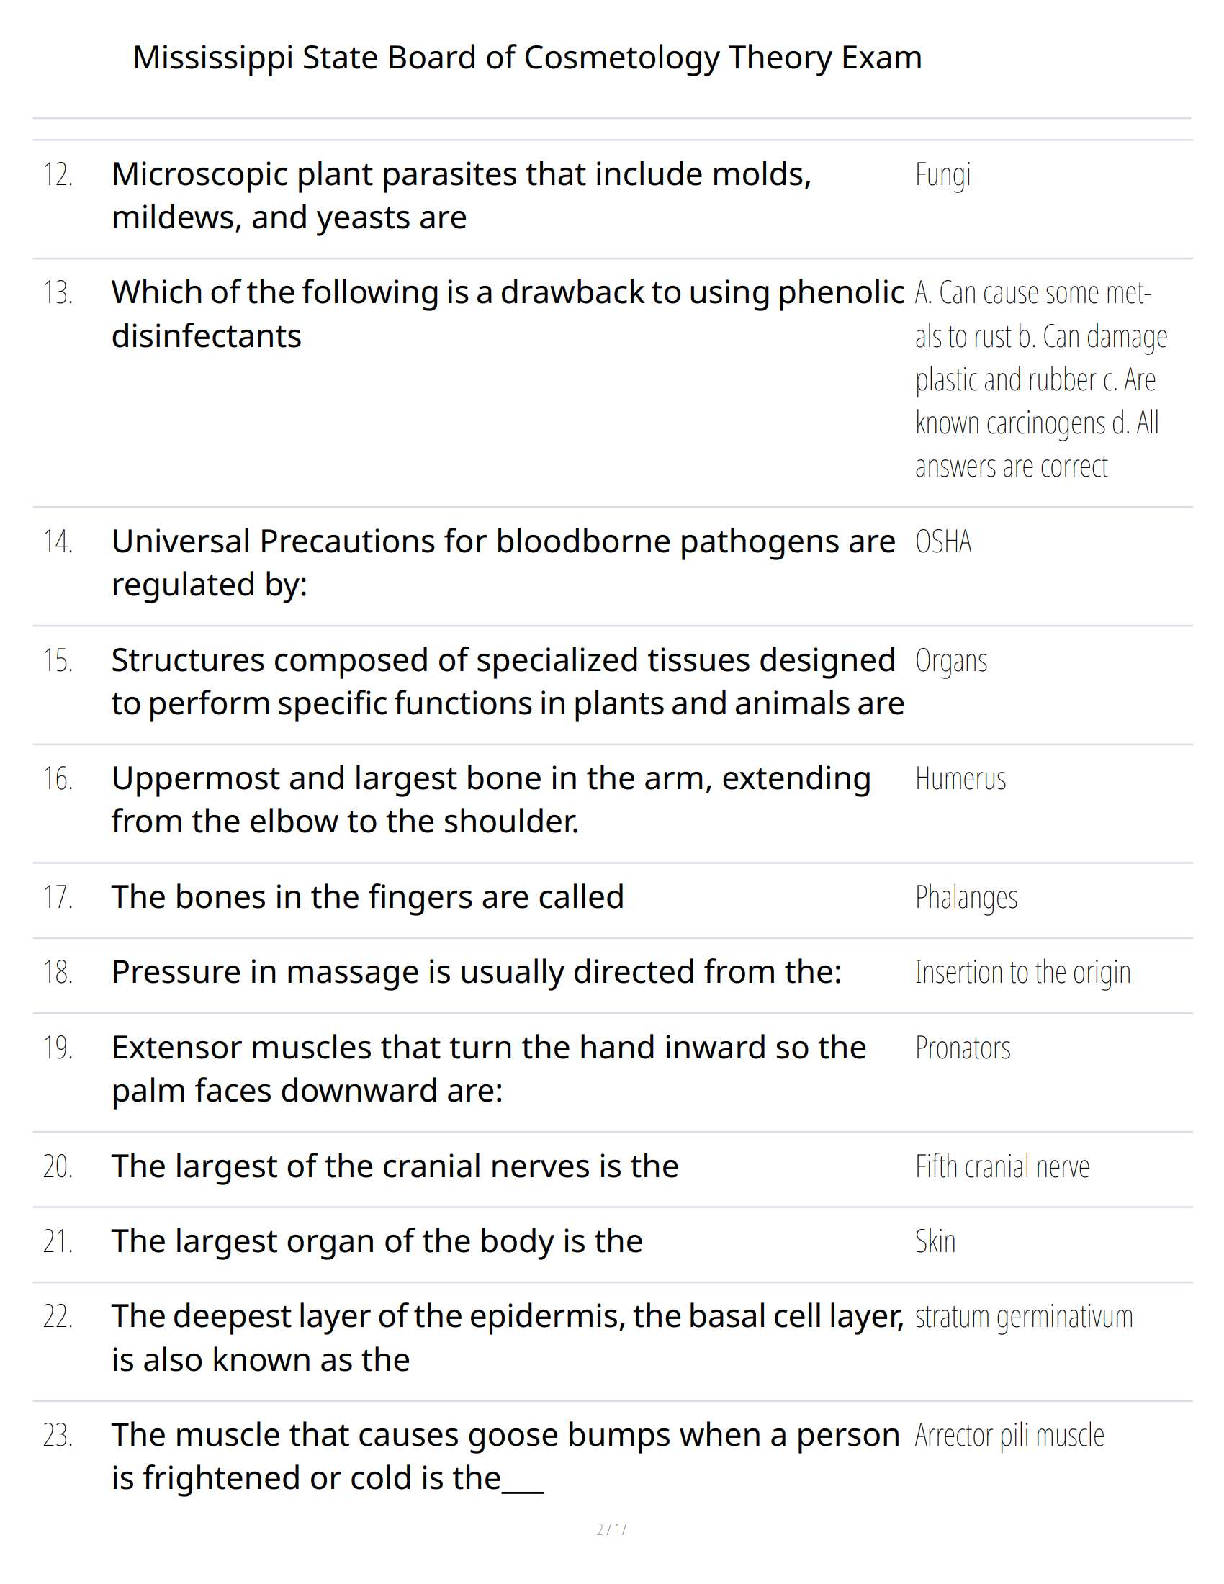Click question 14 about Universal Precautions
The width and height of the screenshot is (1224, 1584).
click(x=503, y=562)
